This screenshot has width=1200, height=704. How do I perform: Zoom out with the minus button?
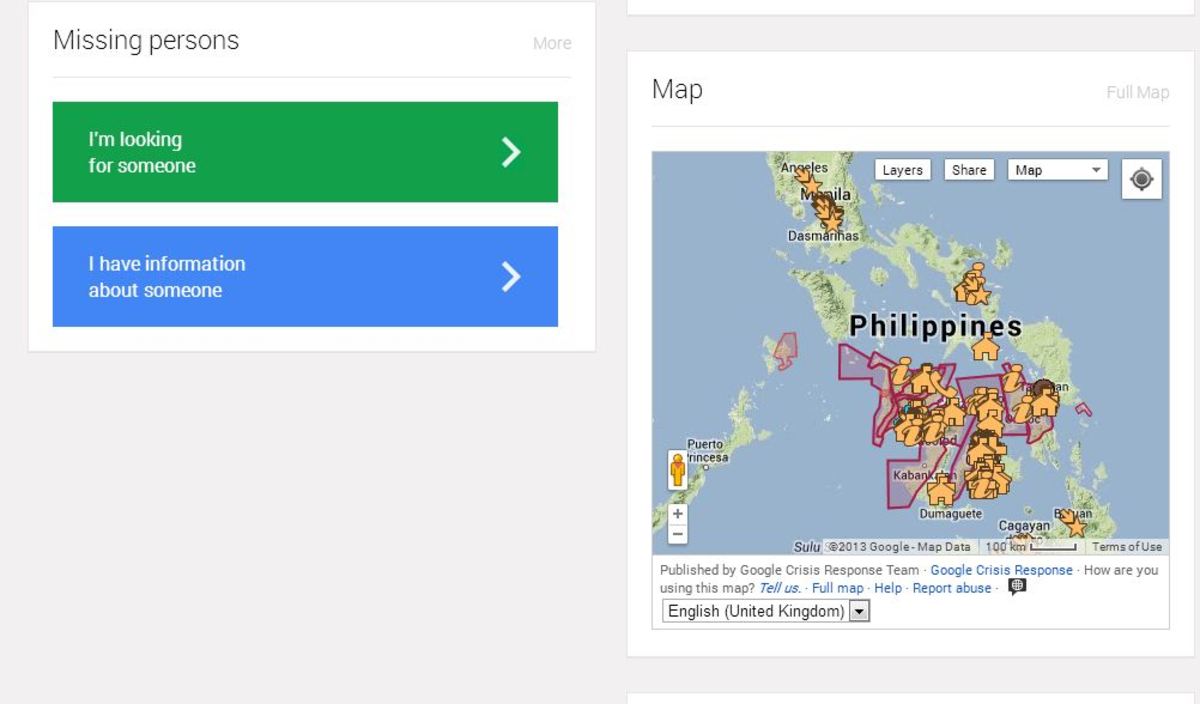pyautogui.click(x=678, y=534)
